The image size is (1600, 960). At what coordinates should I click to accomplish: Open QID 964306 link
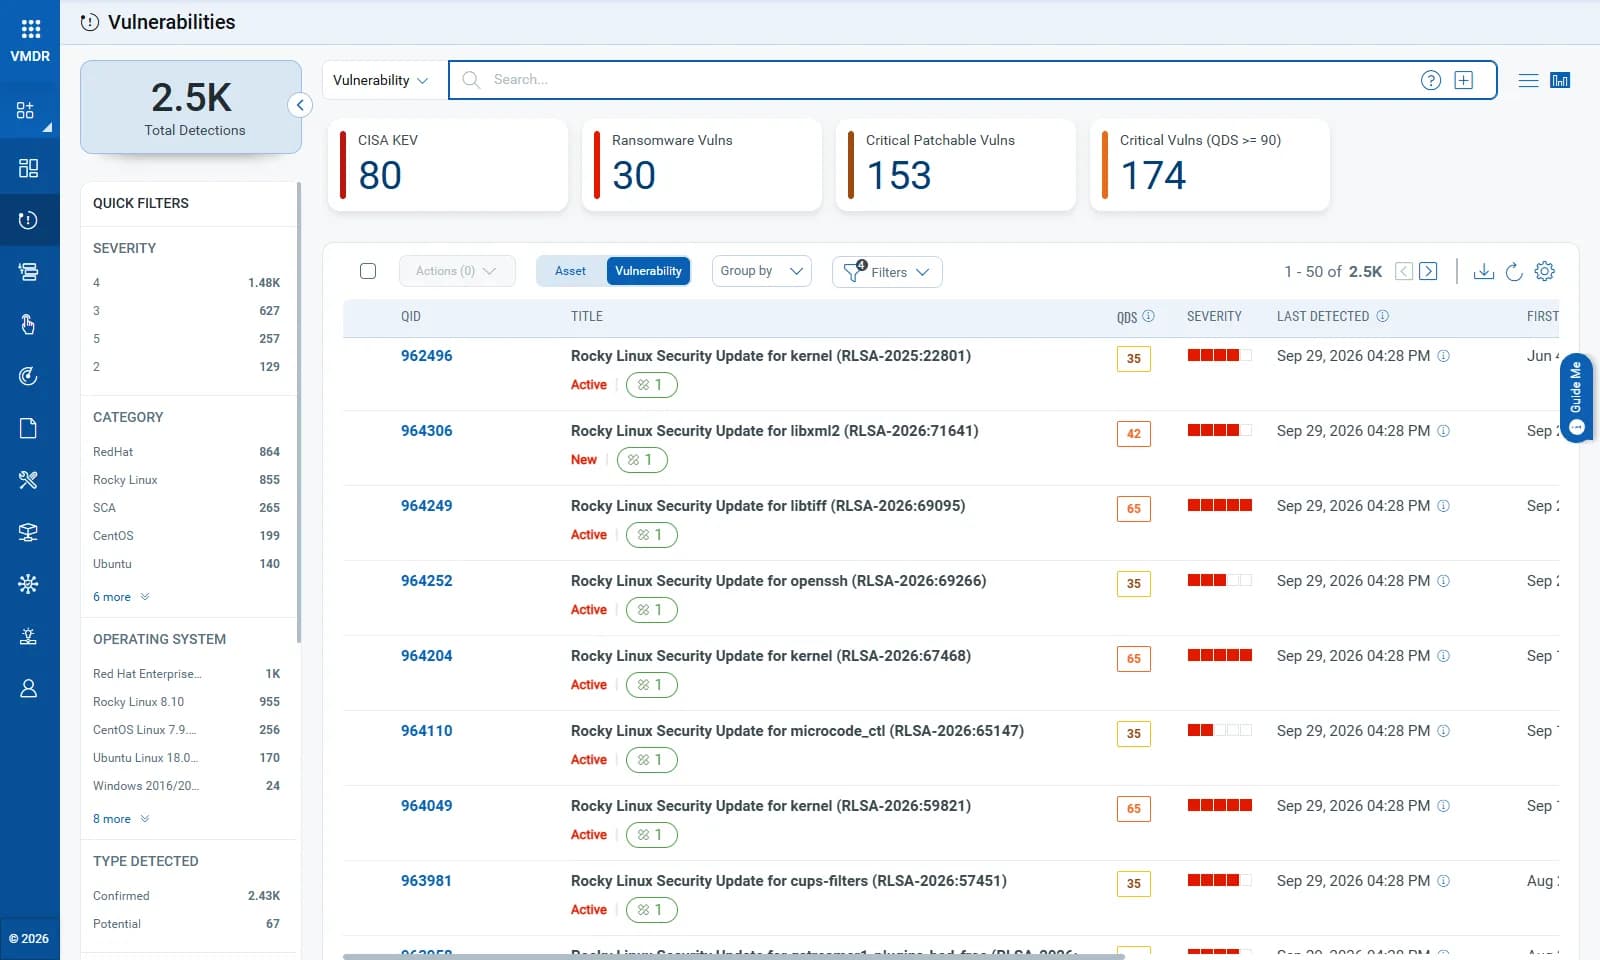(x=426, y=431)
